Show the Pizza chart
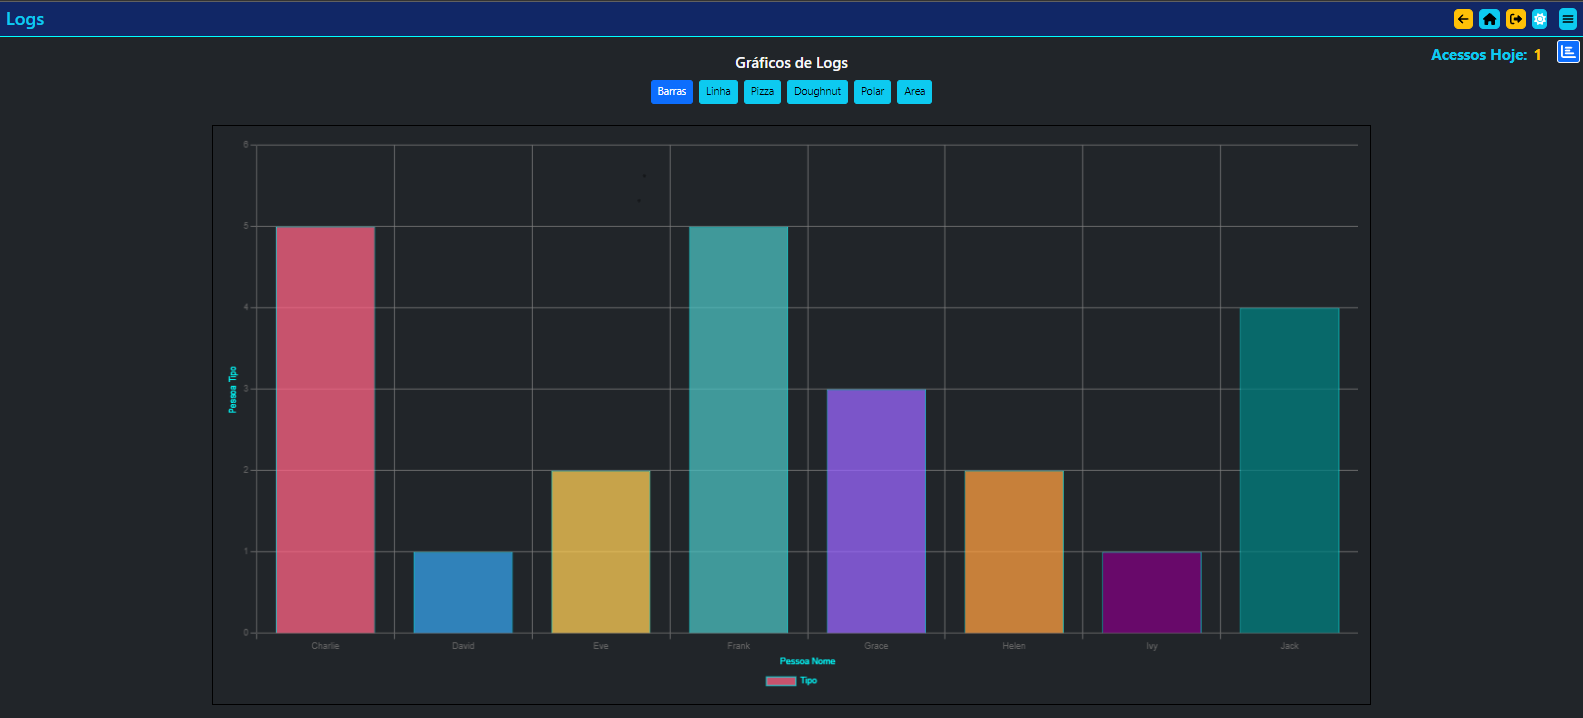Viewport: 1583px width, 718px height. point(762,92)
